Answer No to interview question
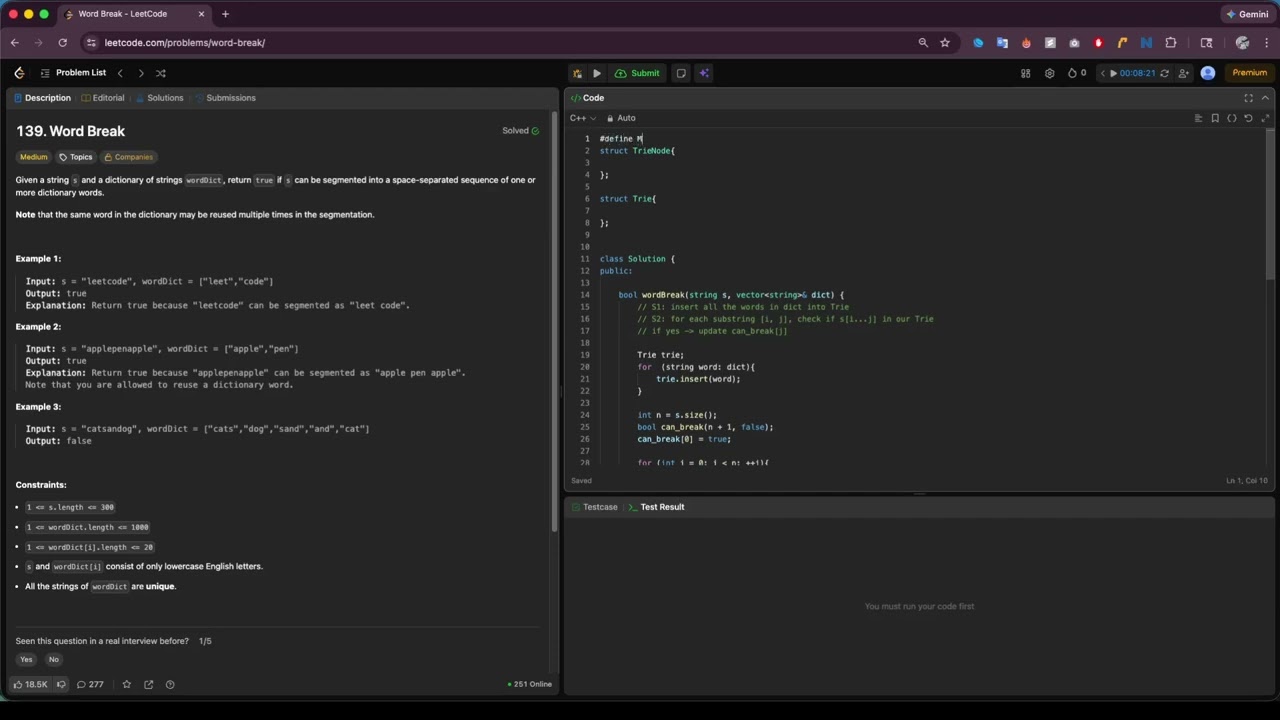The image size is (1280, 720). click(54, 659)
